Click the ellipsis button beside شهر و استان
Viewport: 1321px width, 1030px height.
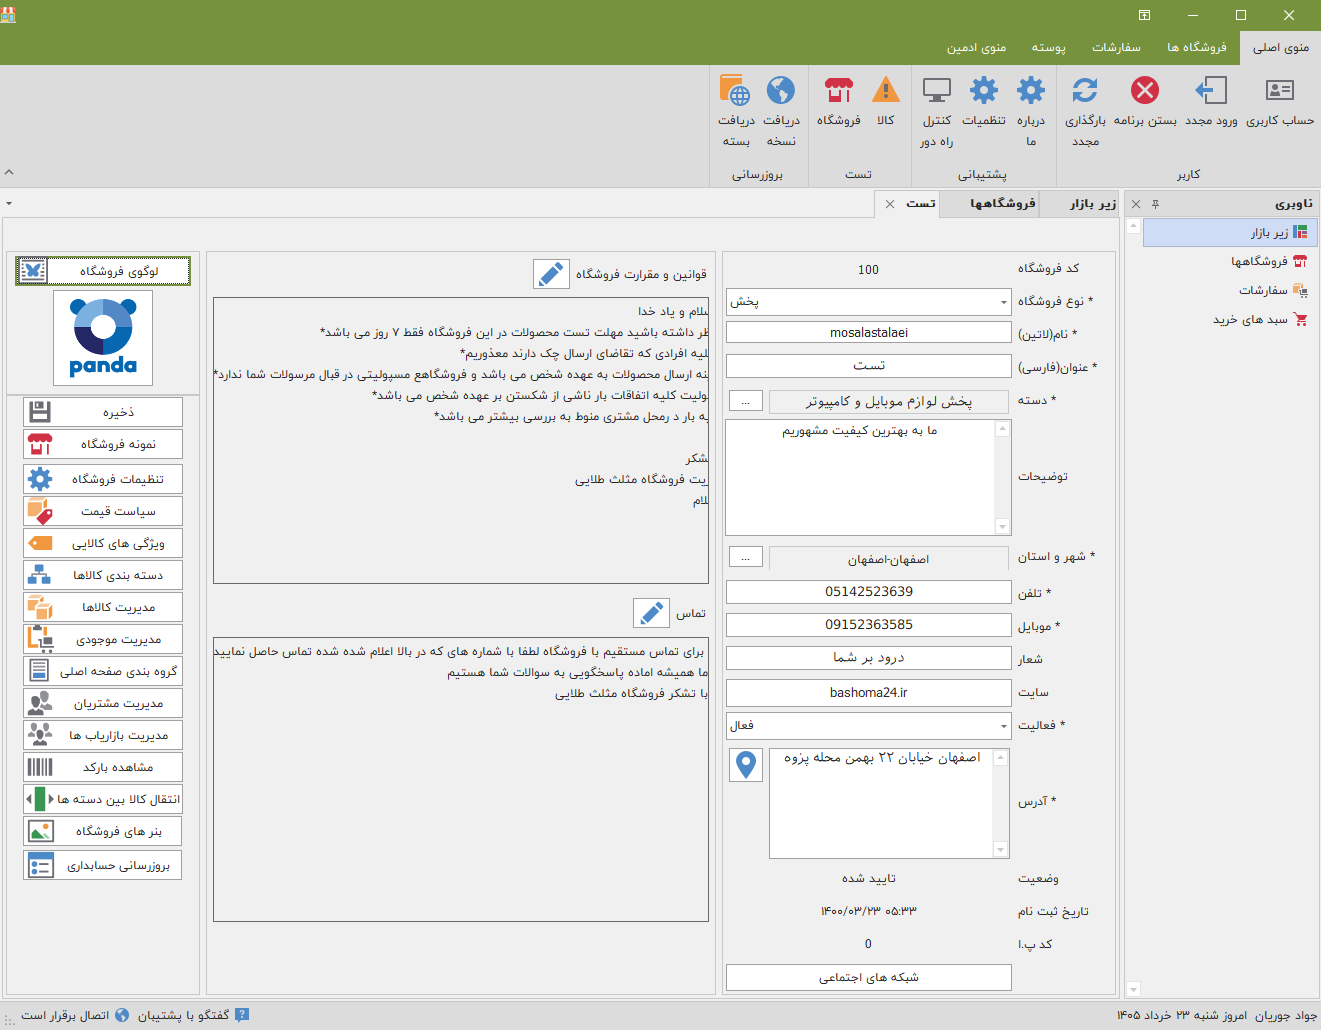coord(746,557)
